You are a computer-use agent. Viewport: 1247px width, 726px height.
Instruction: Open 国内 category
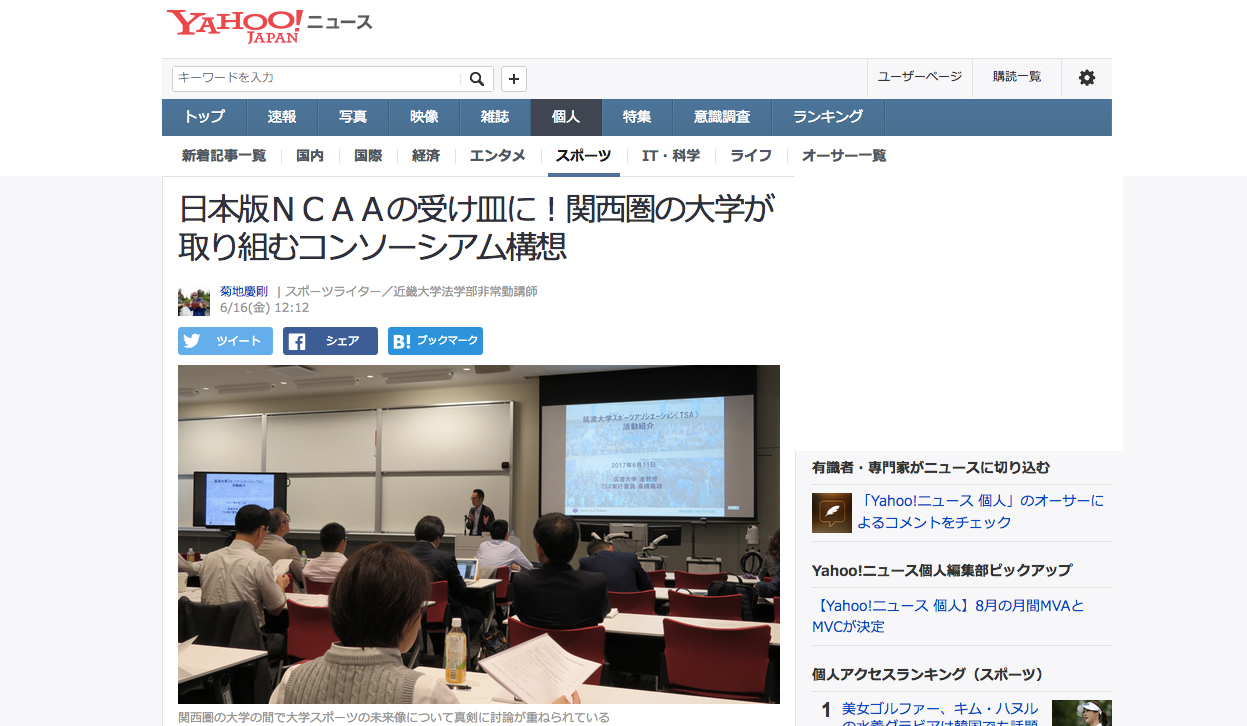[310, 156]
